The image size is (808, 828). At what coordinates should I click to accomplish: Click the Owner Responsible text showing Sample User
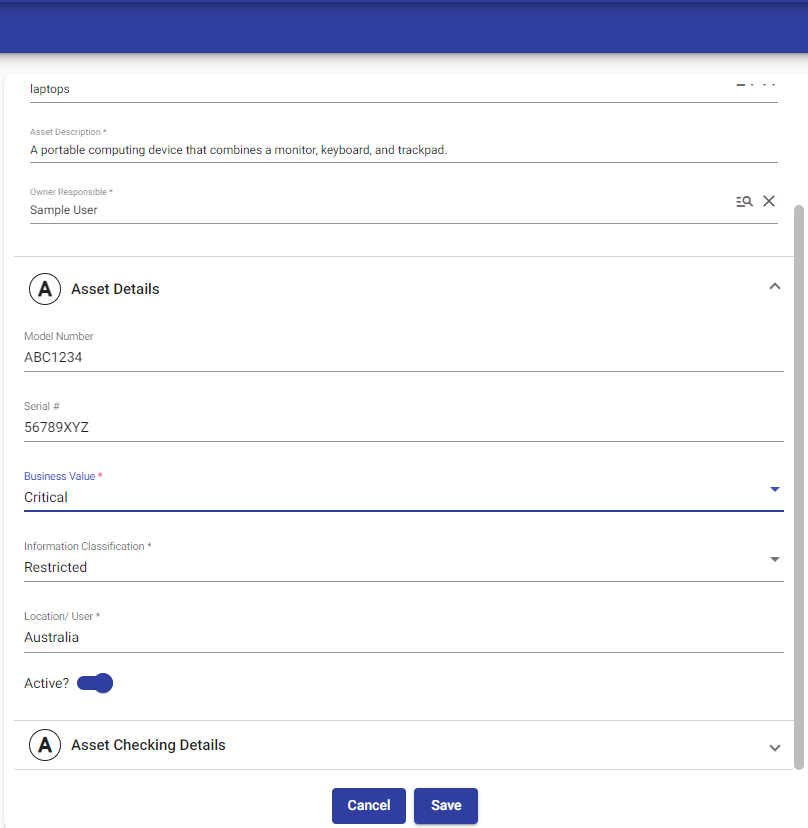coord(370,210)
